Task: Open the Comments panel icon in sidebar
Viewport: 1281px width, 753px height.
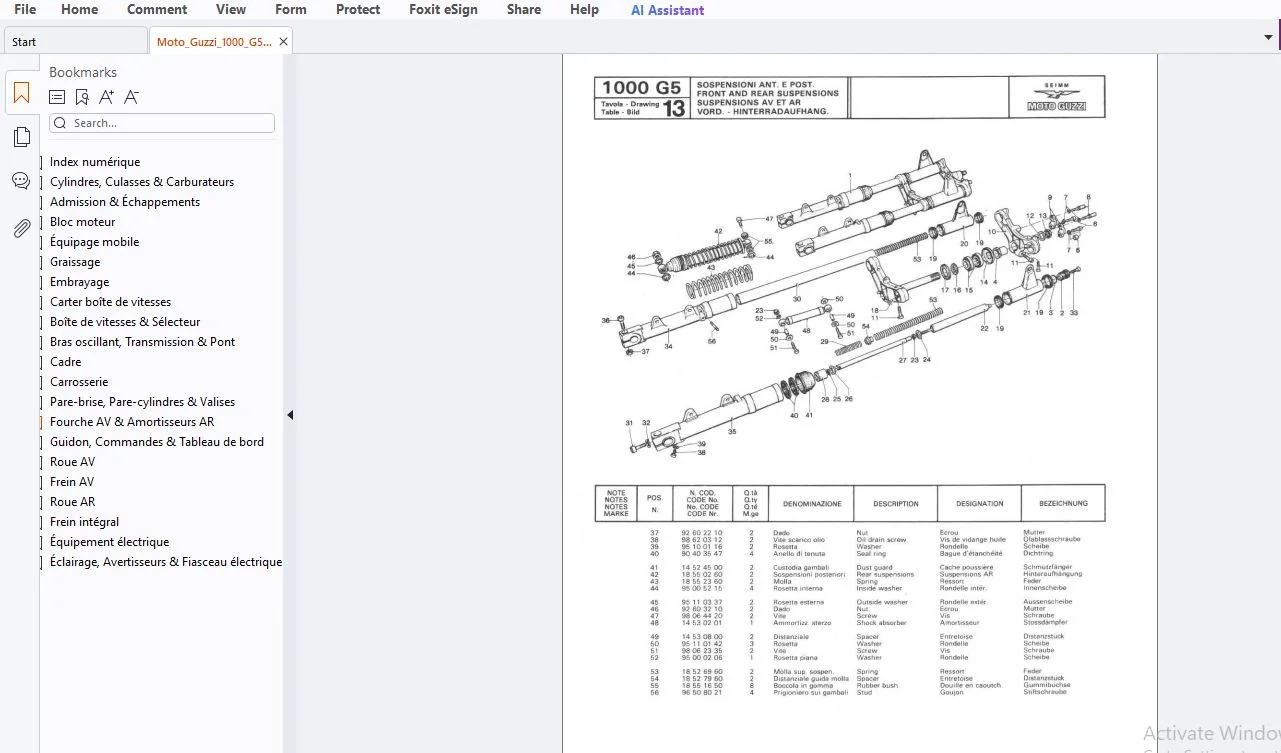Action: pos(21,181)
